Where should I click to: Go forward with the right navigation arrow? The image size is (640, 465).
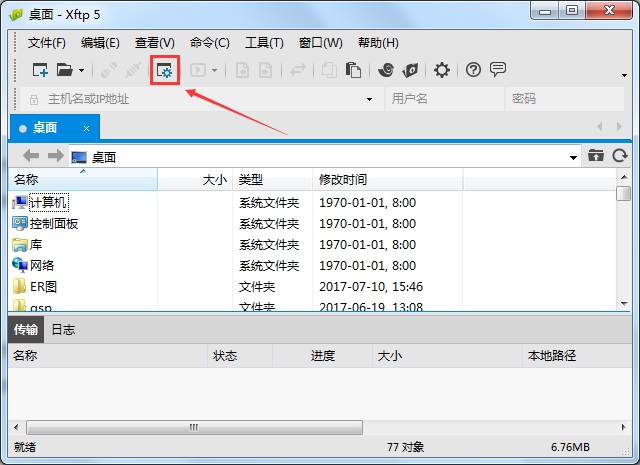(x=56, y=156)
